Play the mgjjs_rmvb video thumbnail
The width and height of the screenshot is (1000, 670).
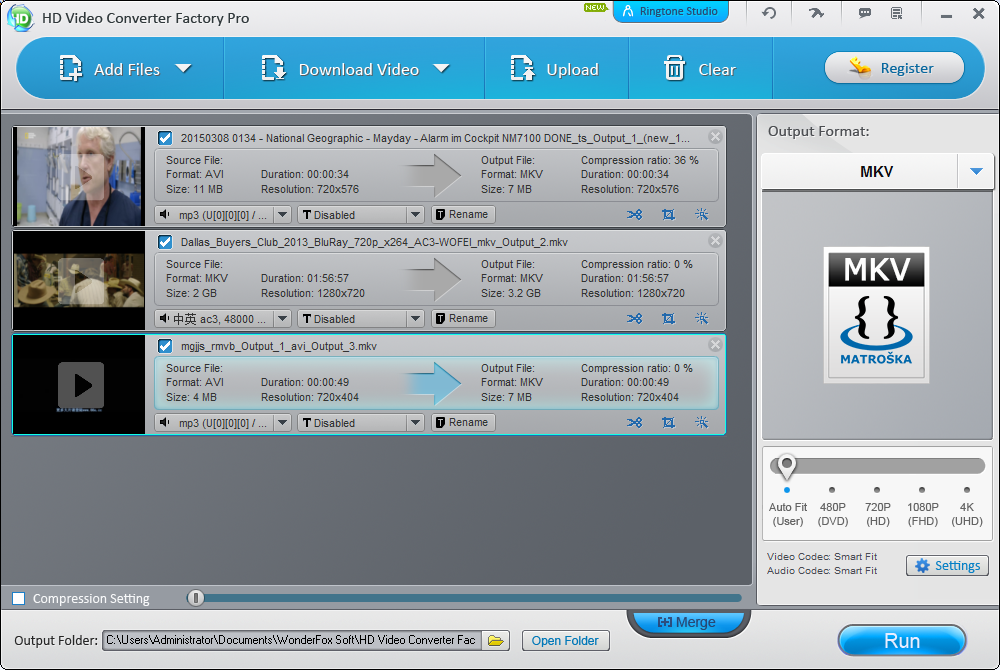[x=80, y=385]
